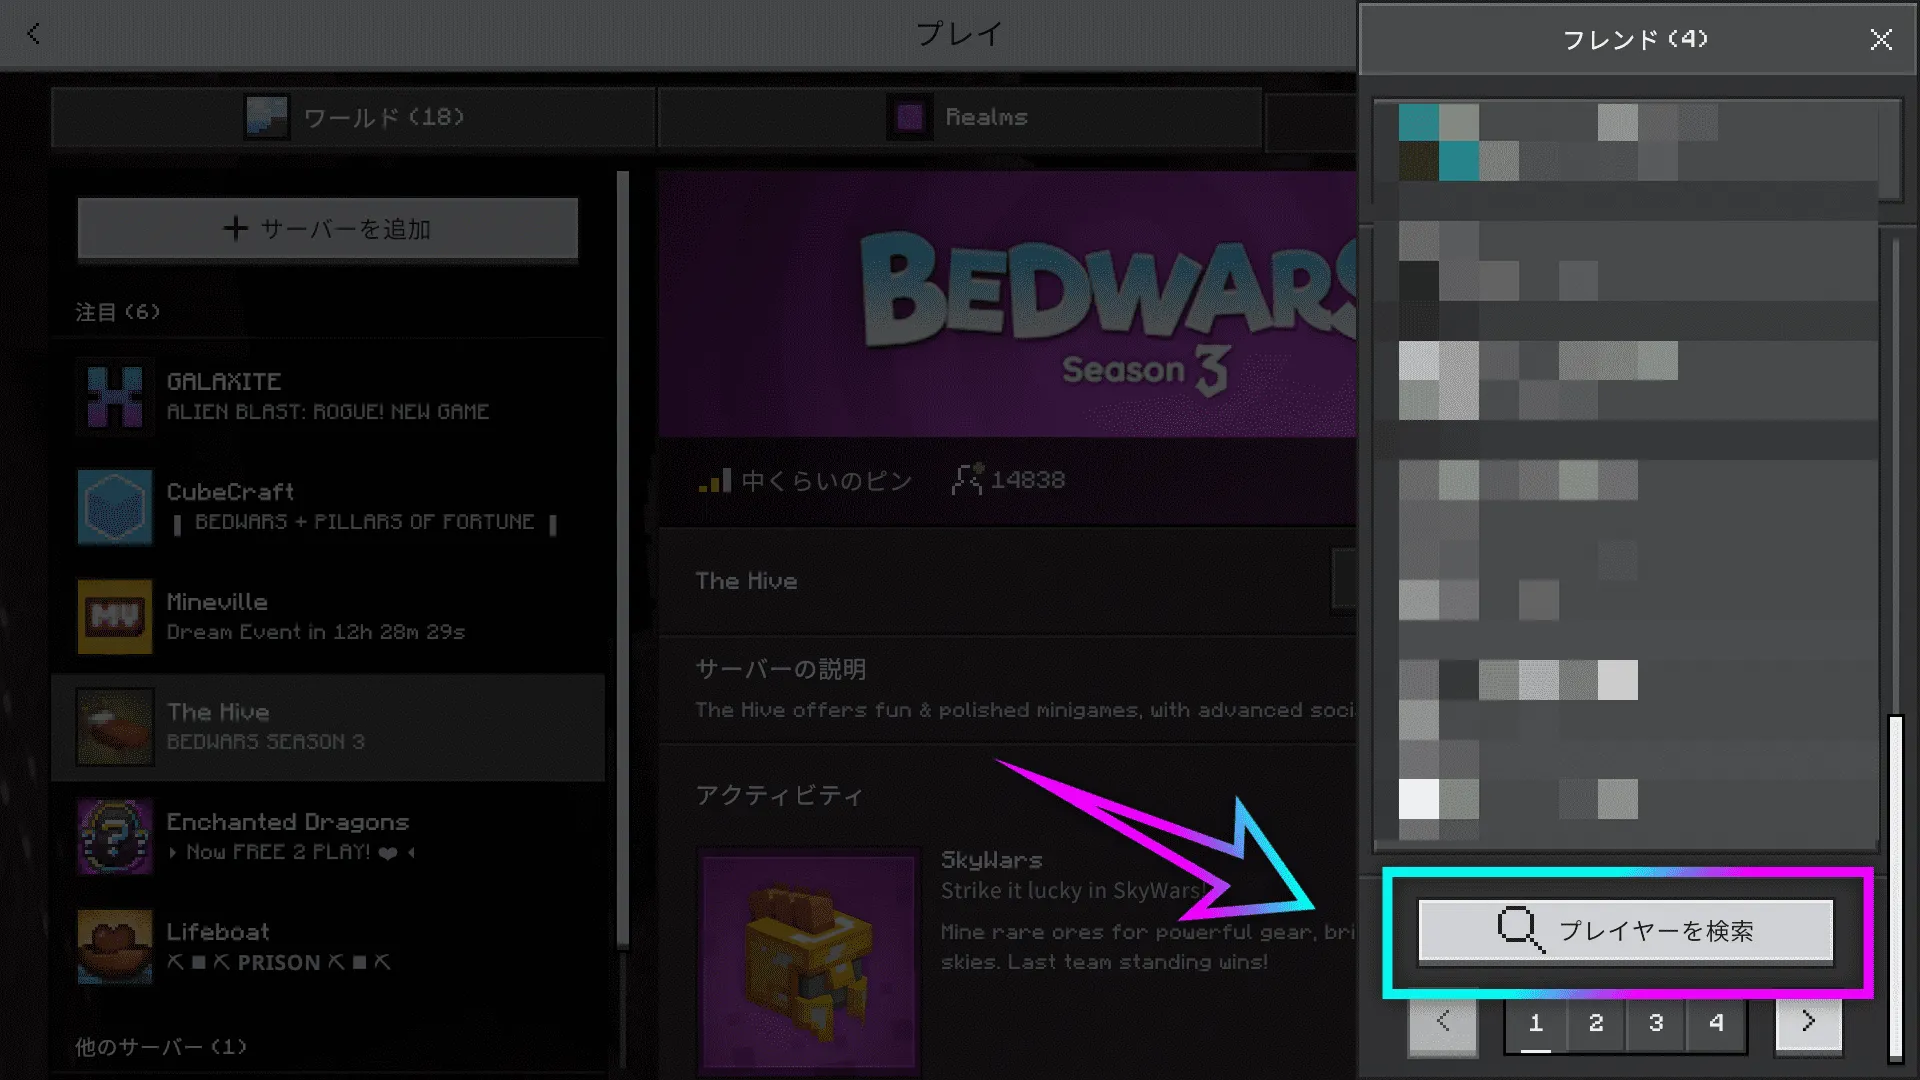
Task: Click the サーバーを追加 button
Action: click(328, 229)
